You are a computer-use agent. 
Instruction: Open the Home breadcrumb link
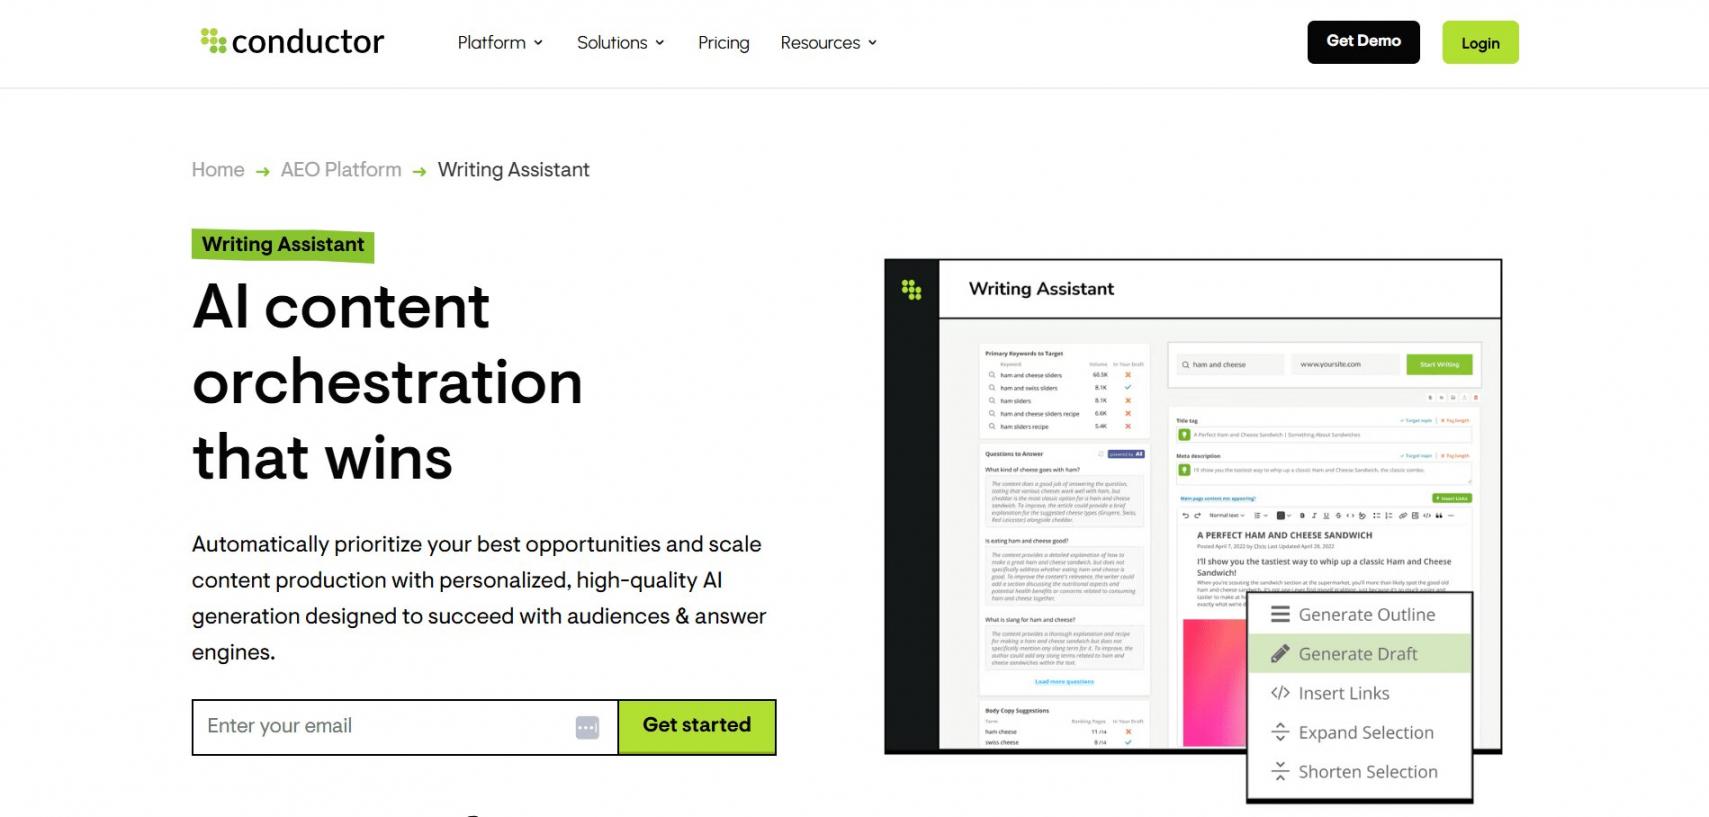coord(218,170)
